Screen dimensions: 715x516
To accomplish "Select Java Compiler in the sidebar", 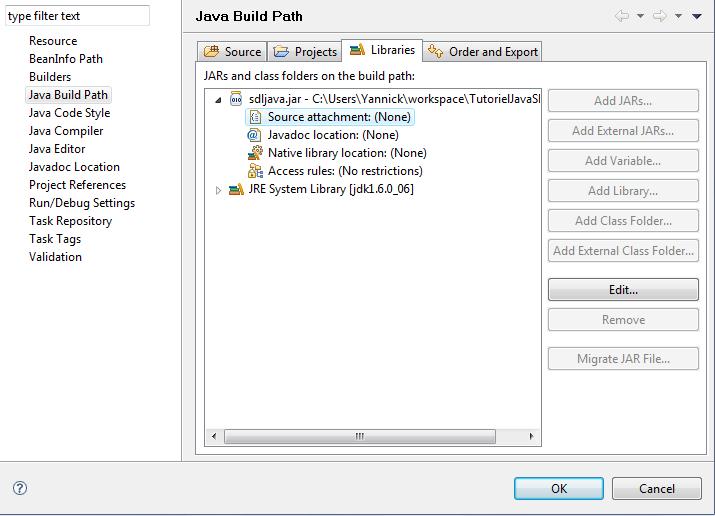I will click(x=66, y=131).
